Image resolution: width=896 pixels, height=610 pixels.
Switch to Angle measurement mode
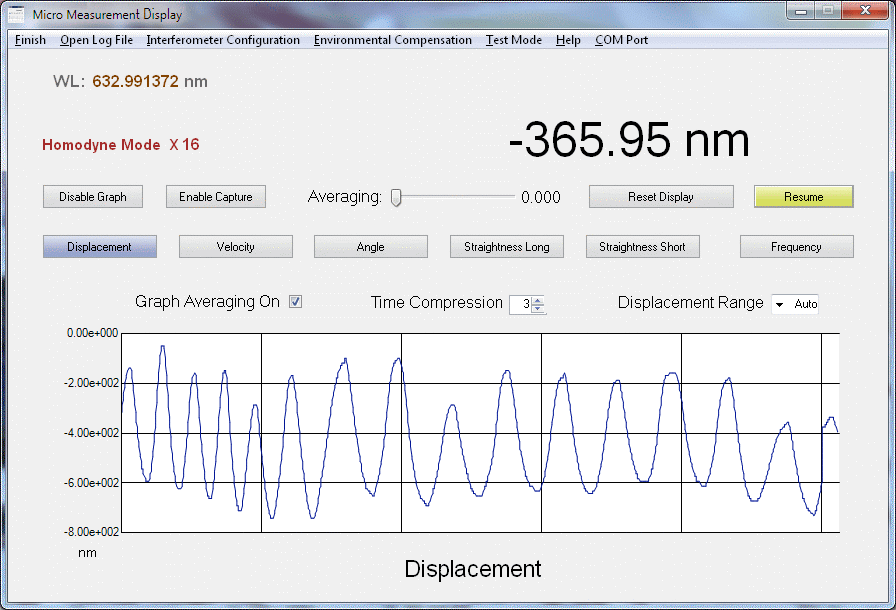point(370,247)
